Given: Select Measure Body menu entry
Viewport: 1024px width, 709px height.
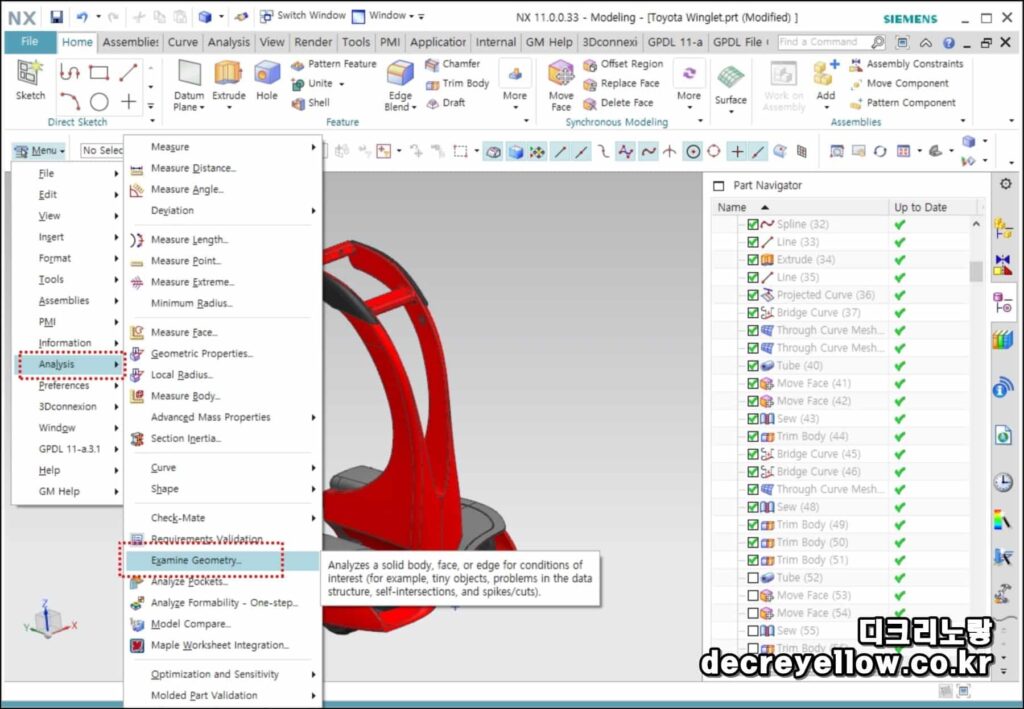Looking at the screenshot, I should (222, 396).
